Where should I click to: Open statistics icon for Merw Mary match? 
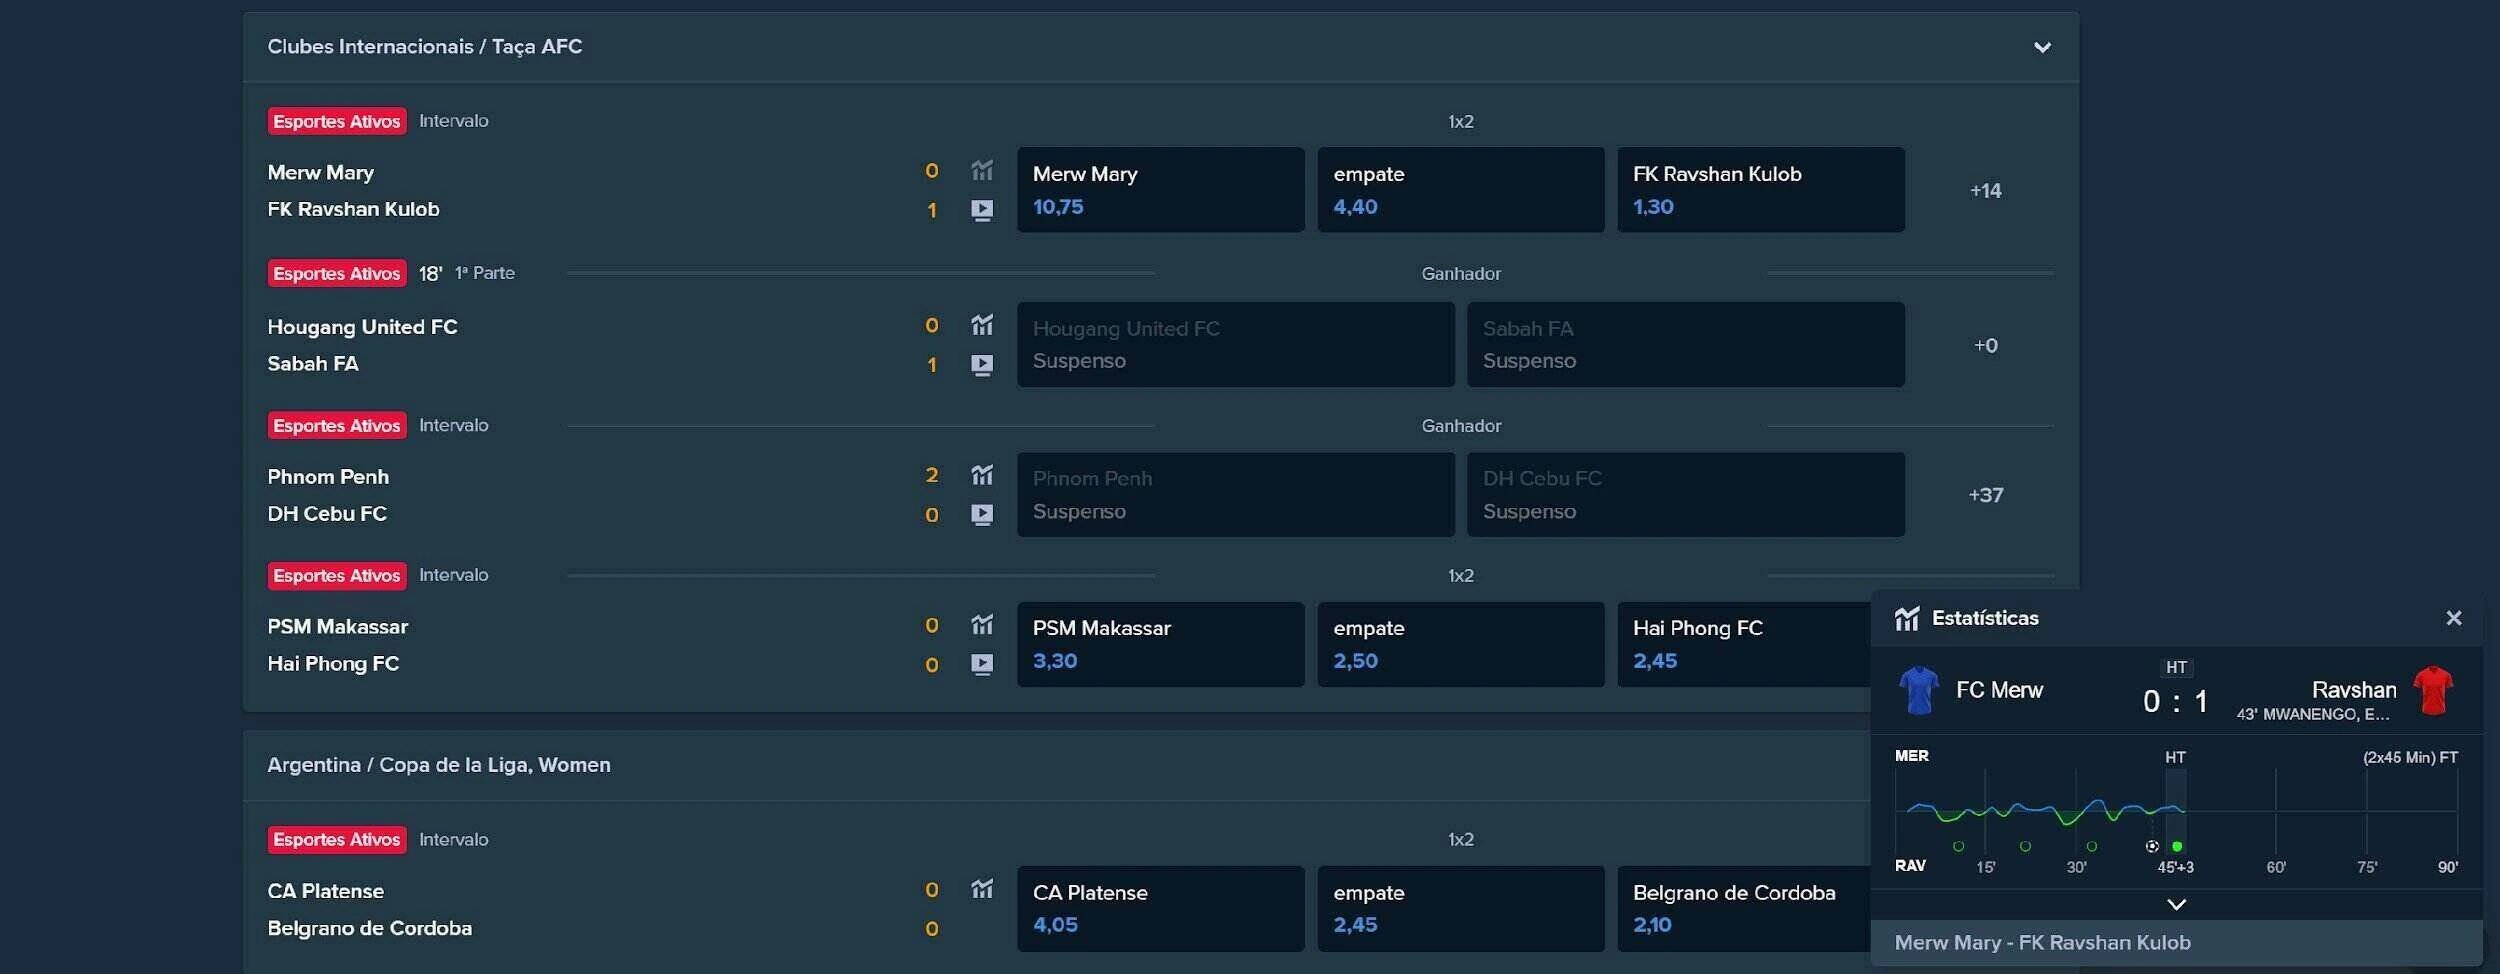click(982, 171)
